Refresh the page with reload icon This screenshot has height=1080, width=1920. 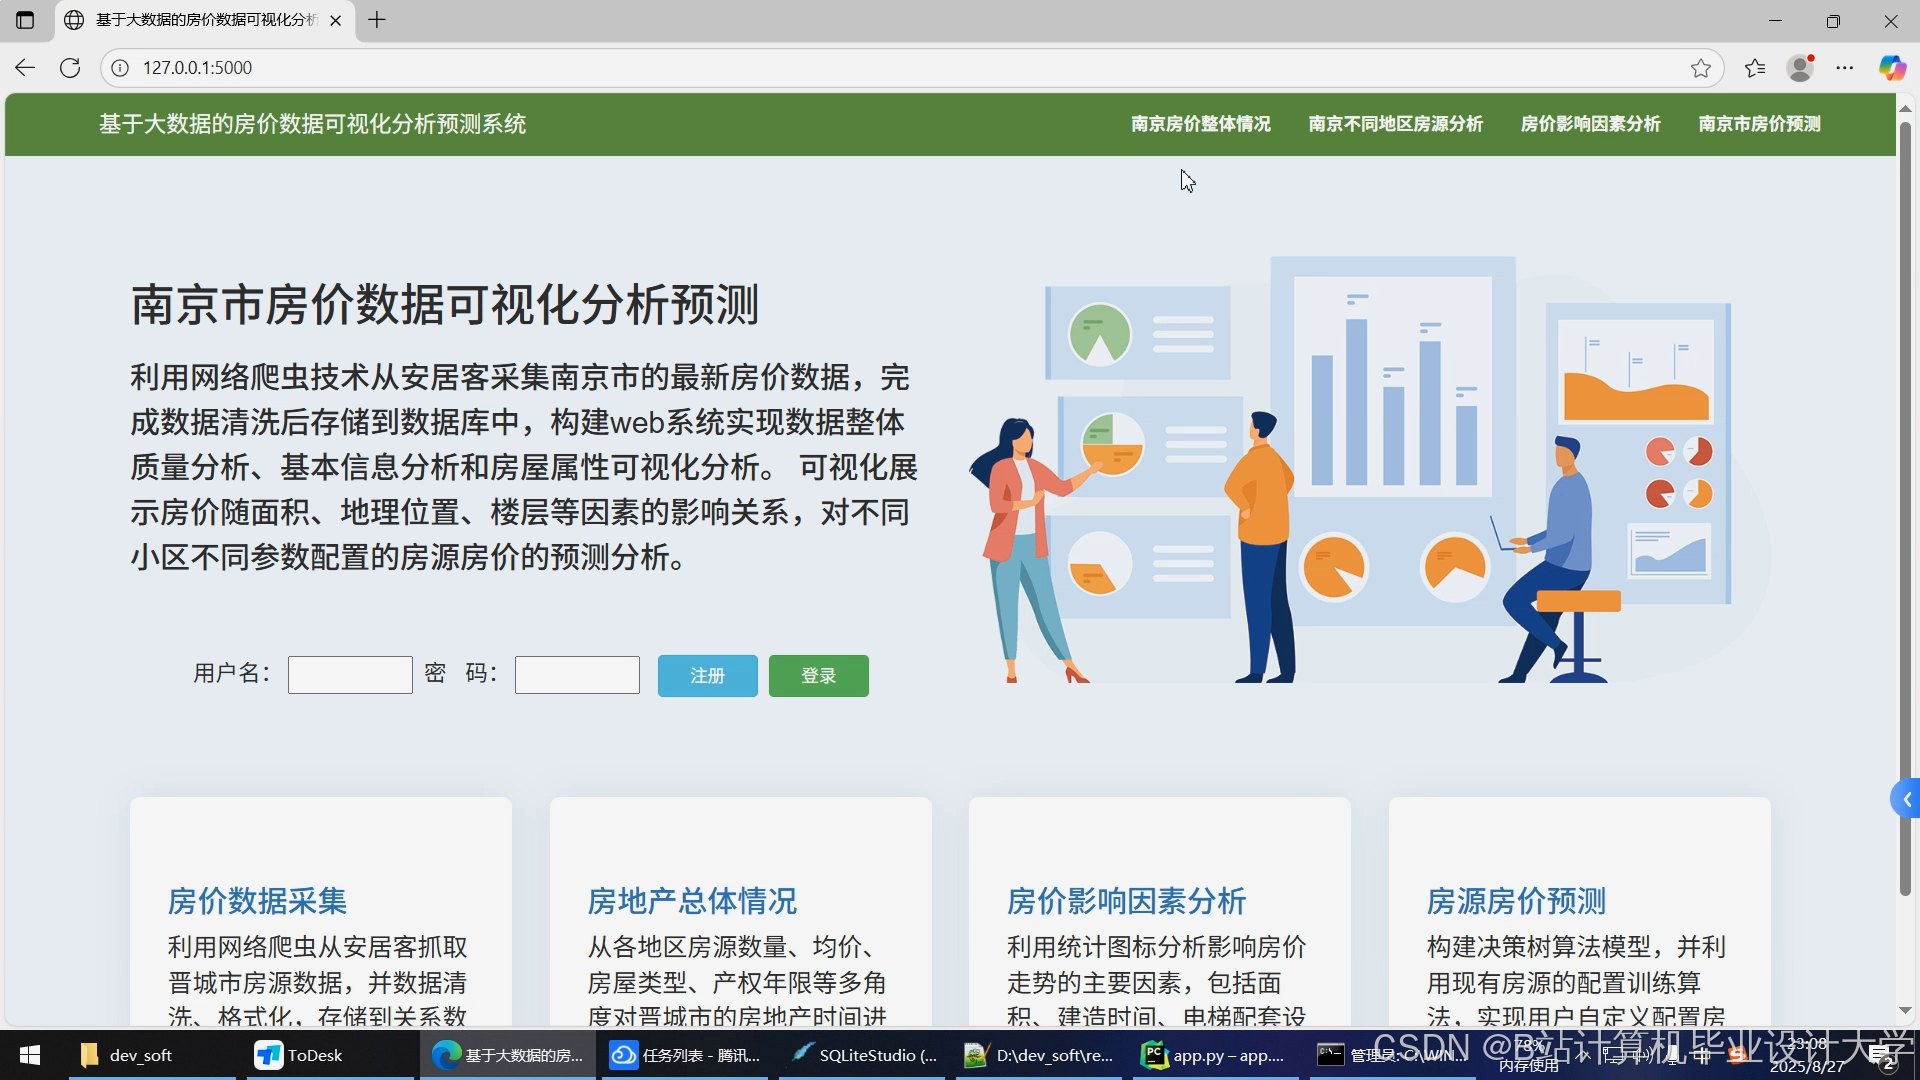click(x=70, y=68)
